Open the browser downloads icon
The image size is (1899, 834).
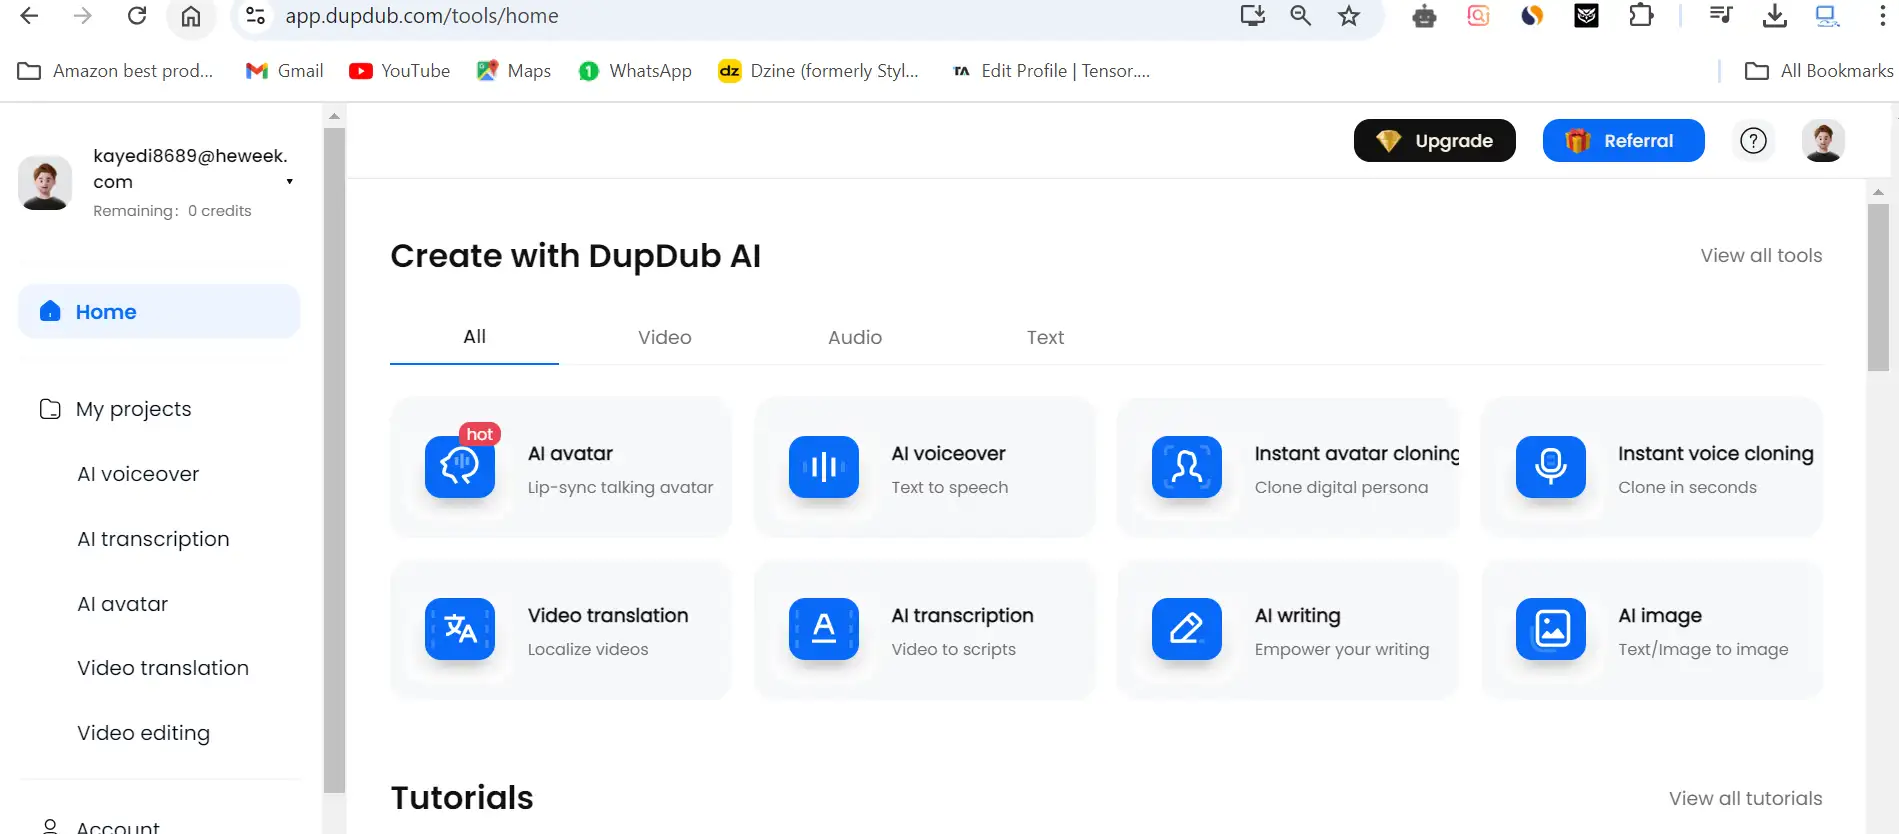tap(1774, 16)
